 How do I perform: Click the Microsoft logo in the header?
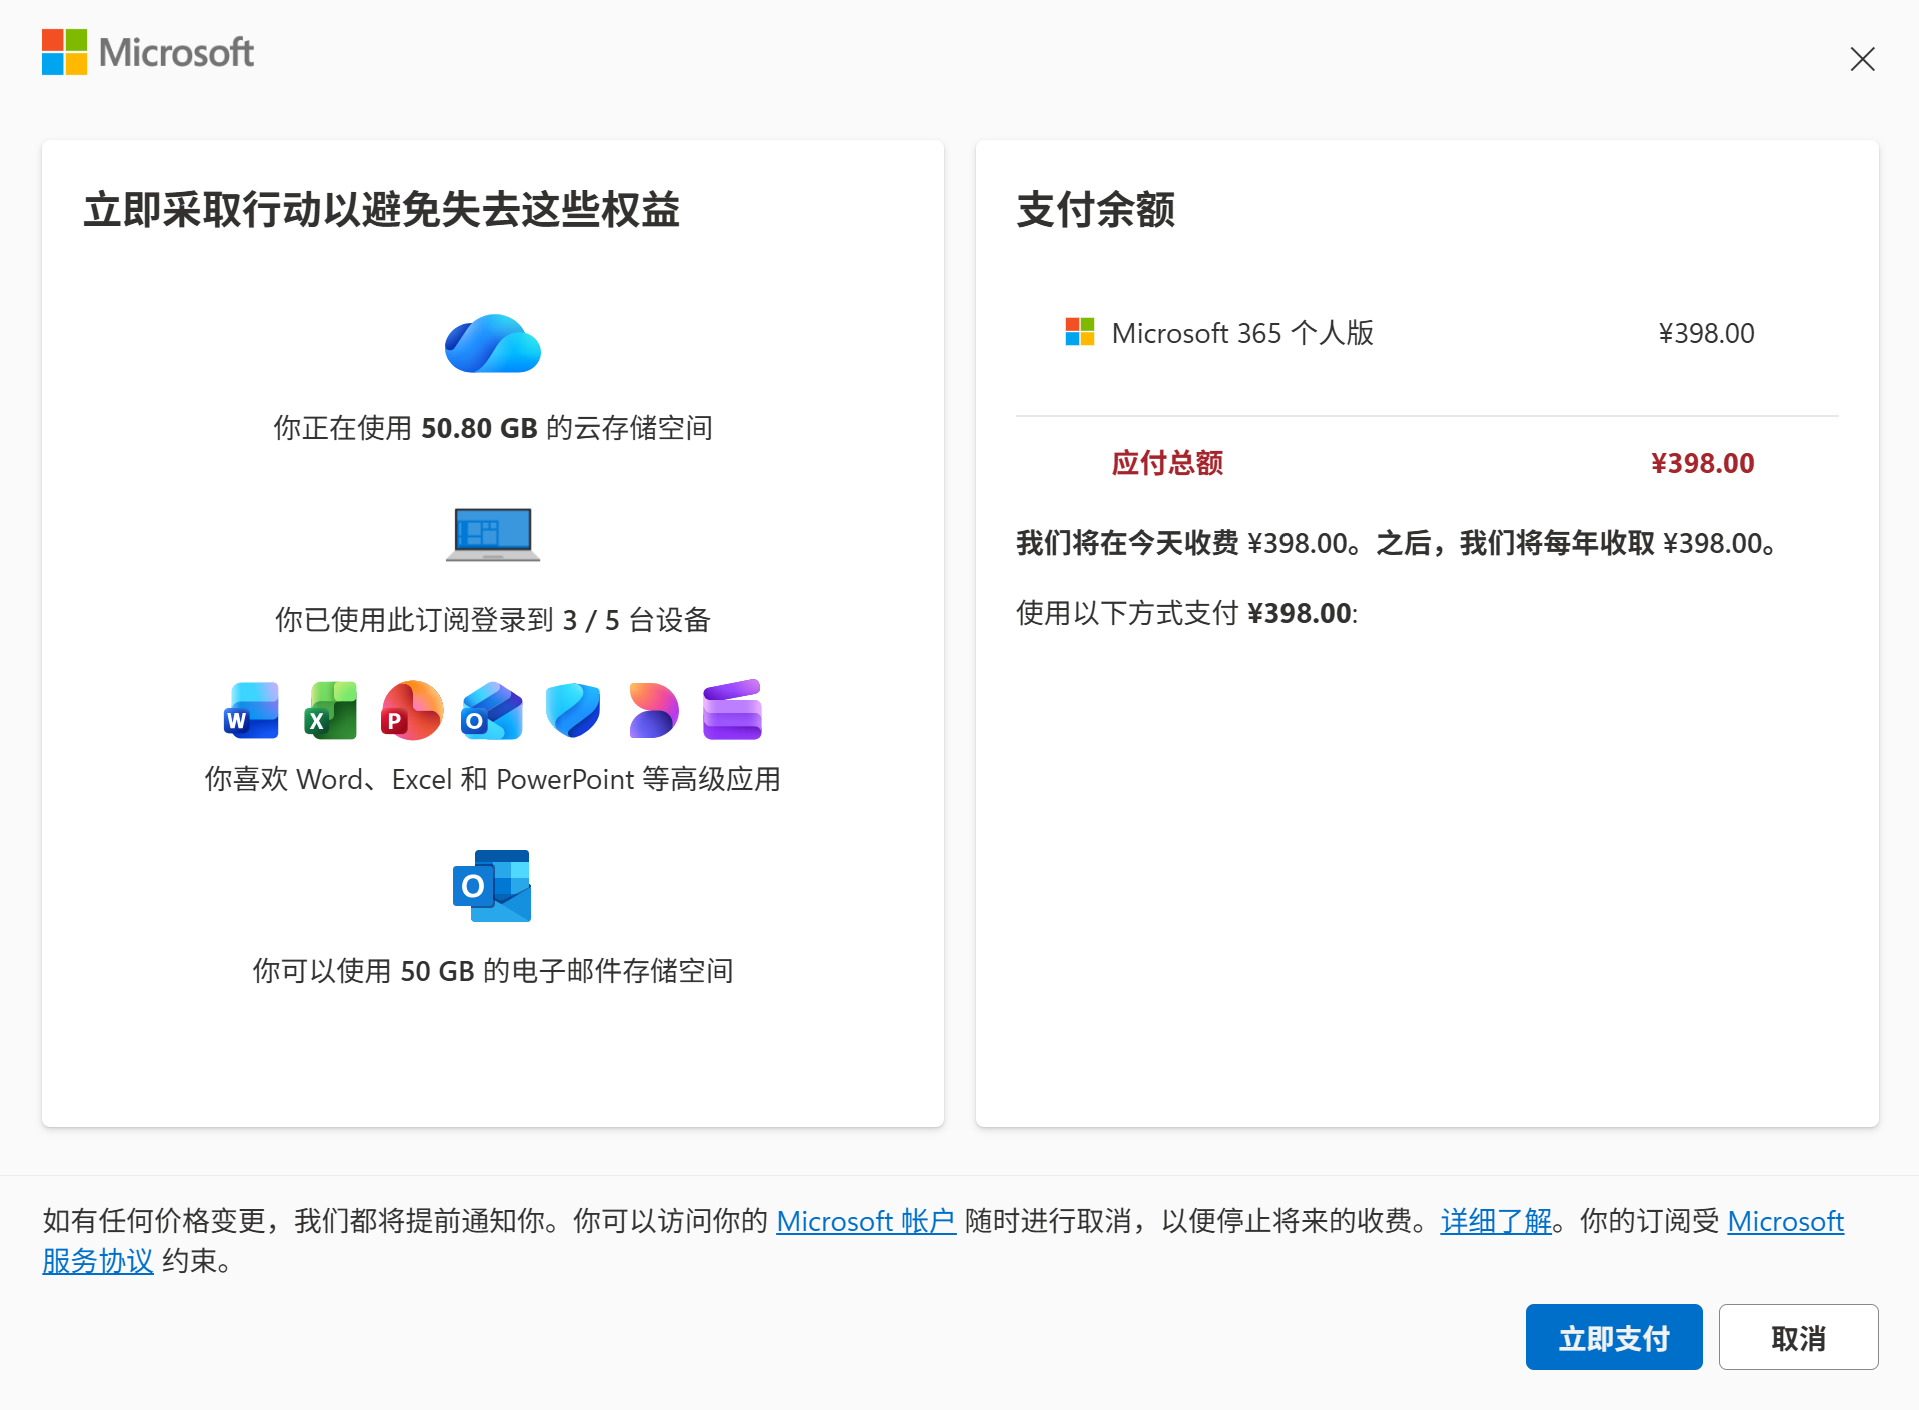point(147,52)
